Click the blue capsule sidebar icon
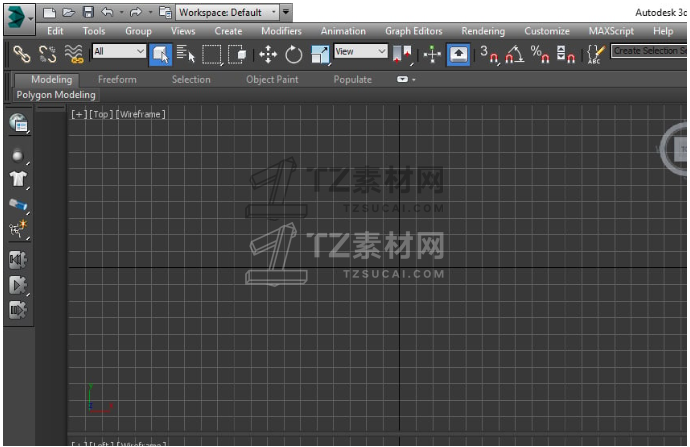690x447 pixels. [18, 205]
